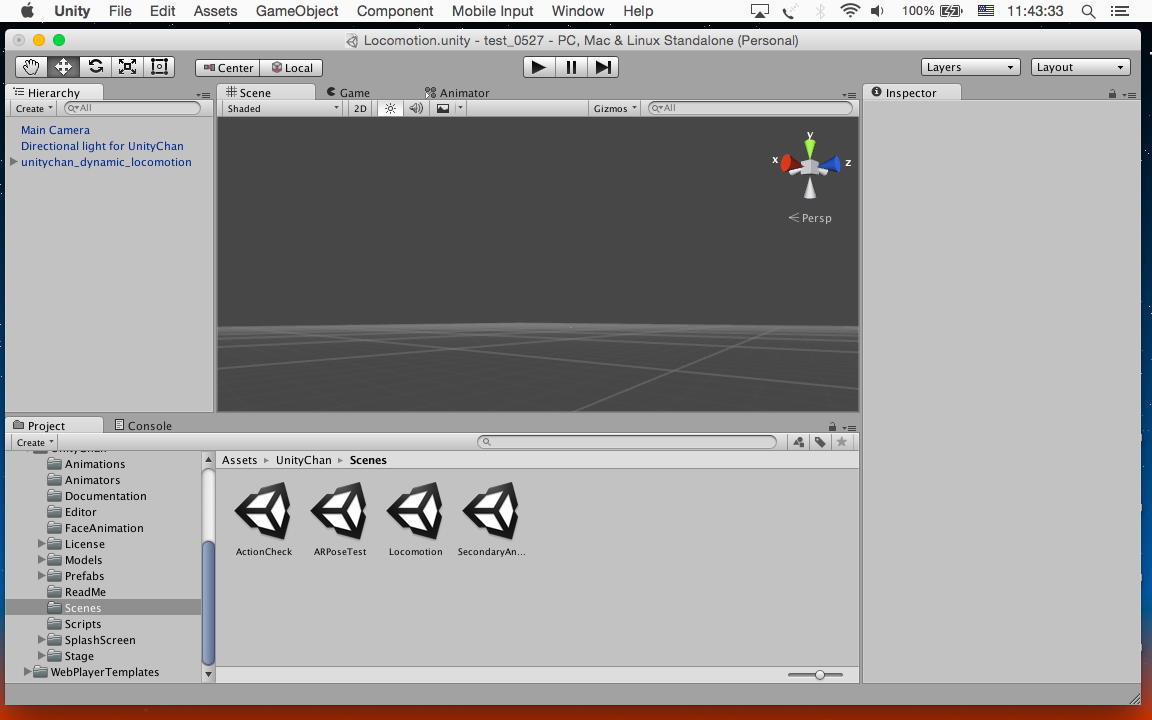Open the Project Create dropdown
Image resolution: width=1152 pixels, height=720 pixels.
click(35, 442)
